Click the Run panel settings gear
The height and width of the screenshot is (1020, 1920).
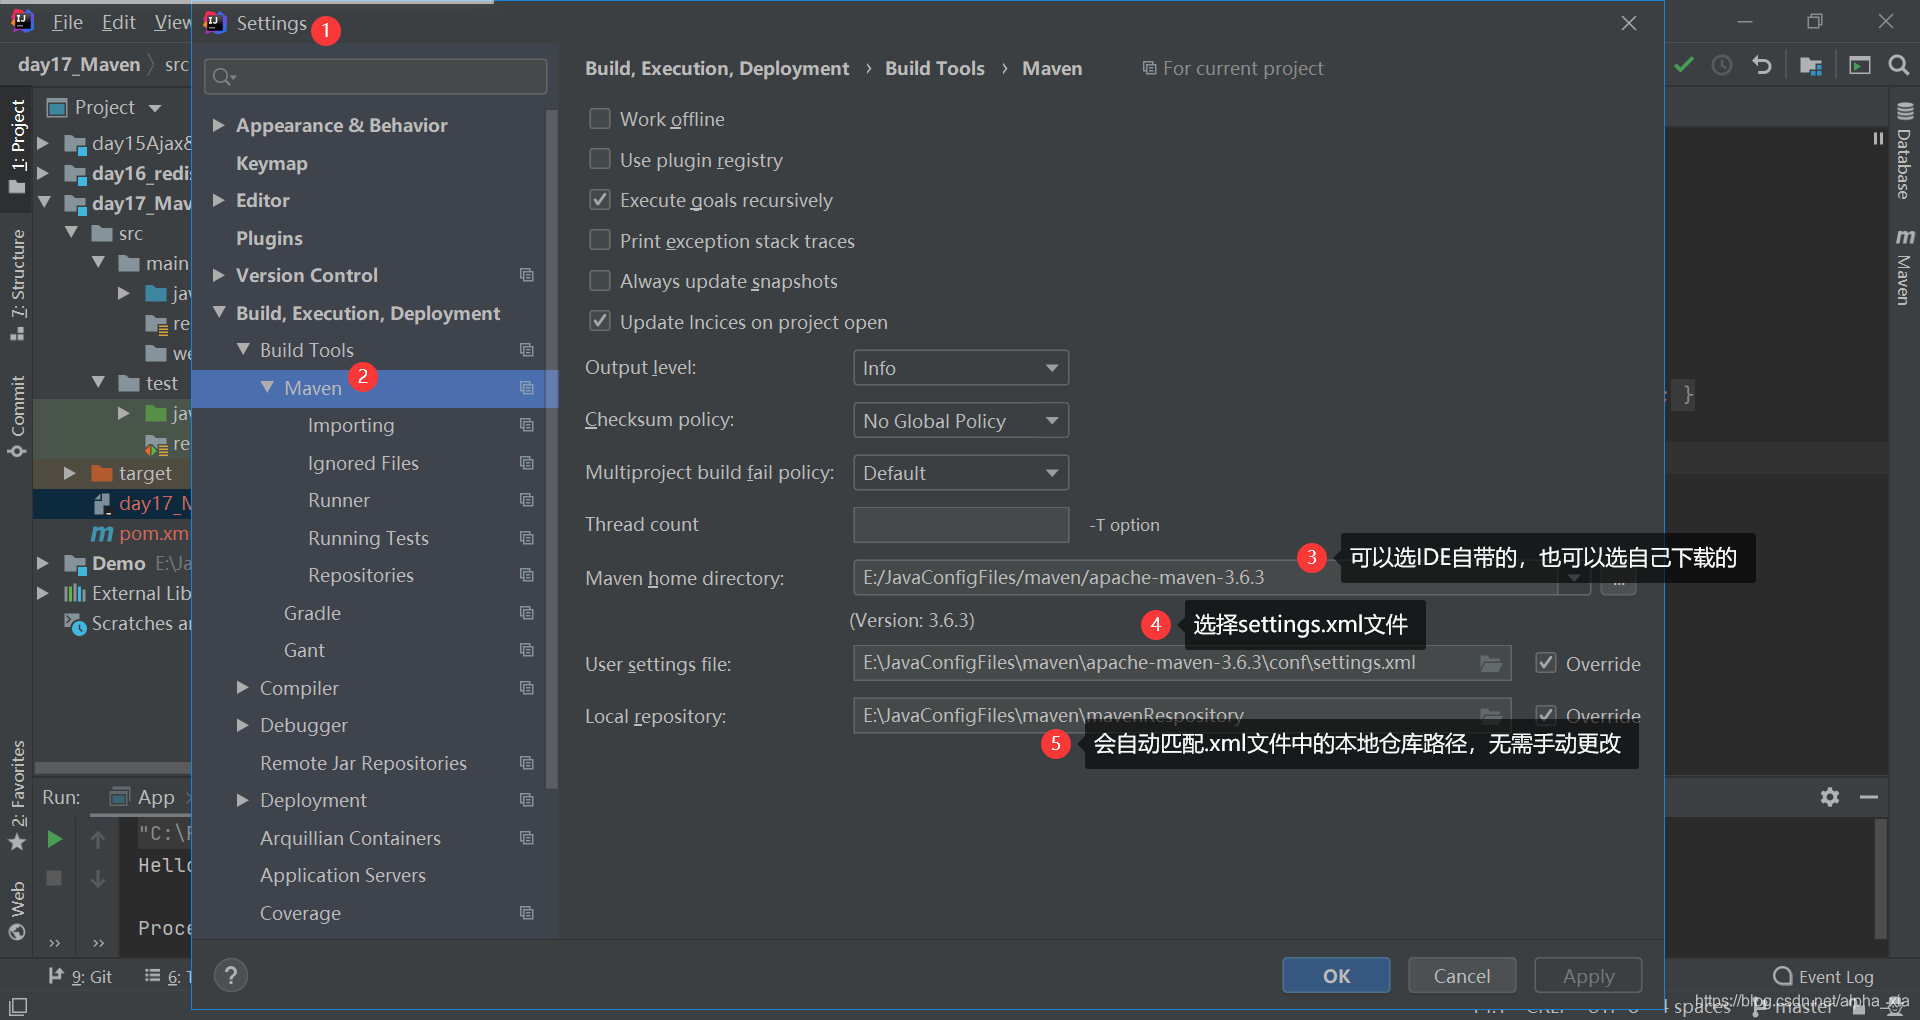click(x=1830, y=797)
